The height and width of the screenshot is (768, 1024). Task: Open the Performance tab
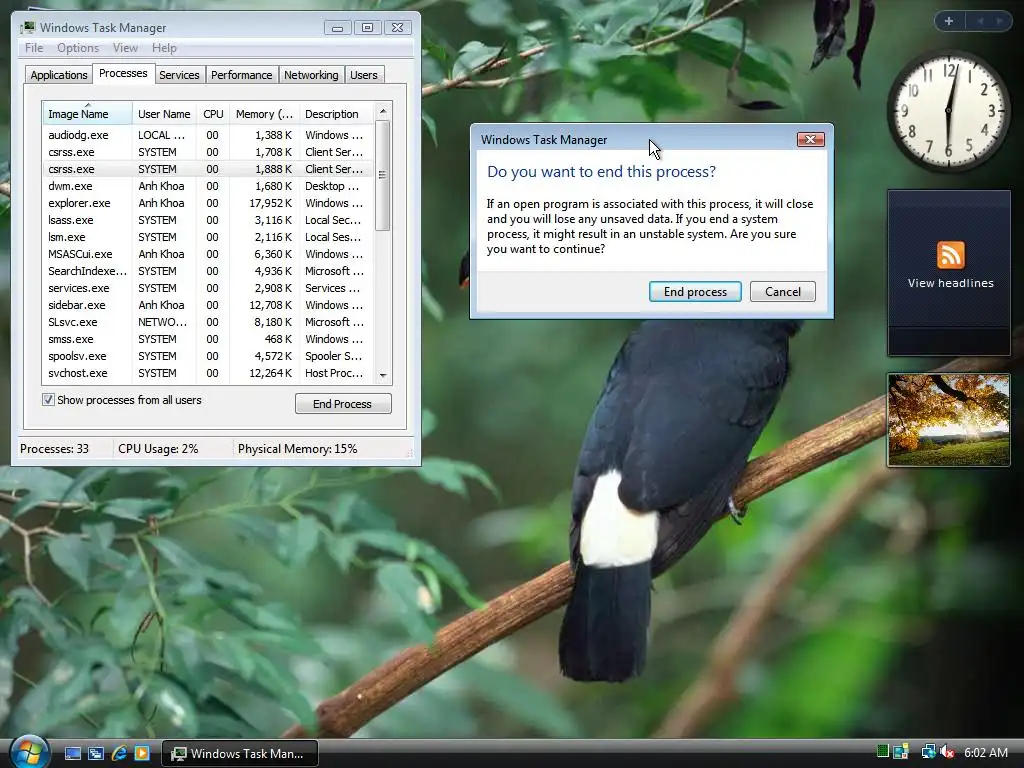point(241,75)
